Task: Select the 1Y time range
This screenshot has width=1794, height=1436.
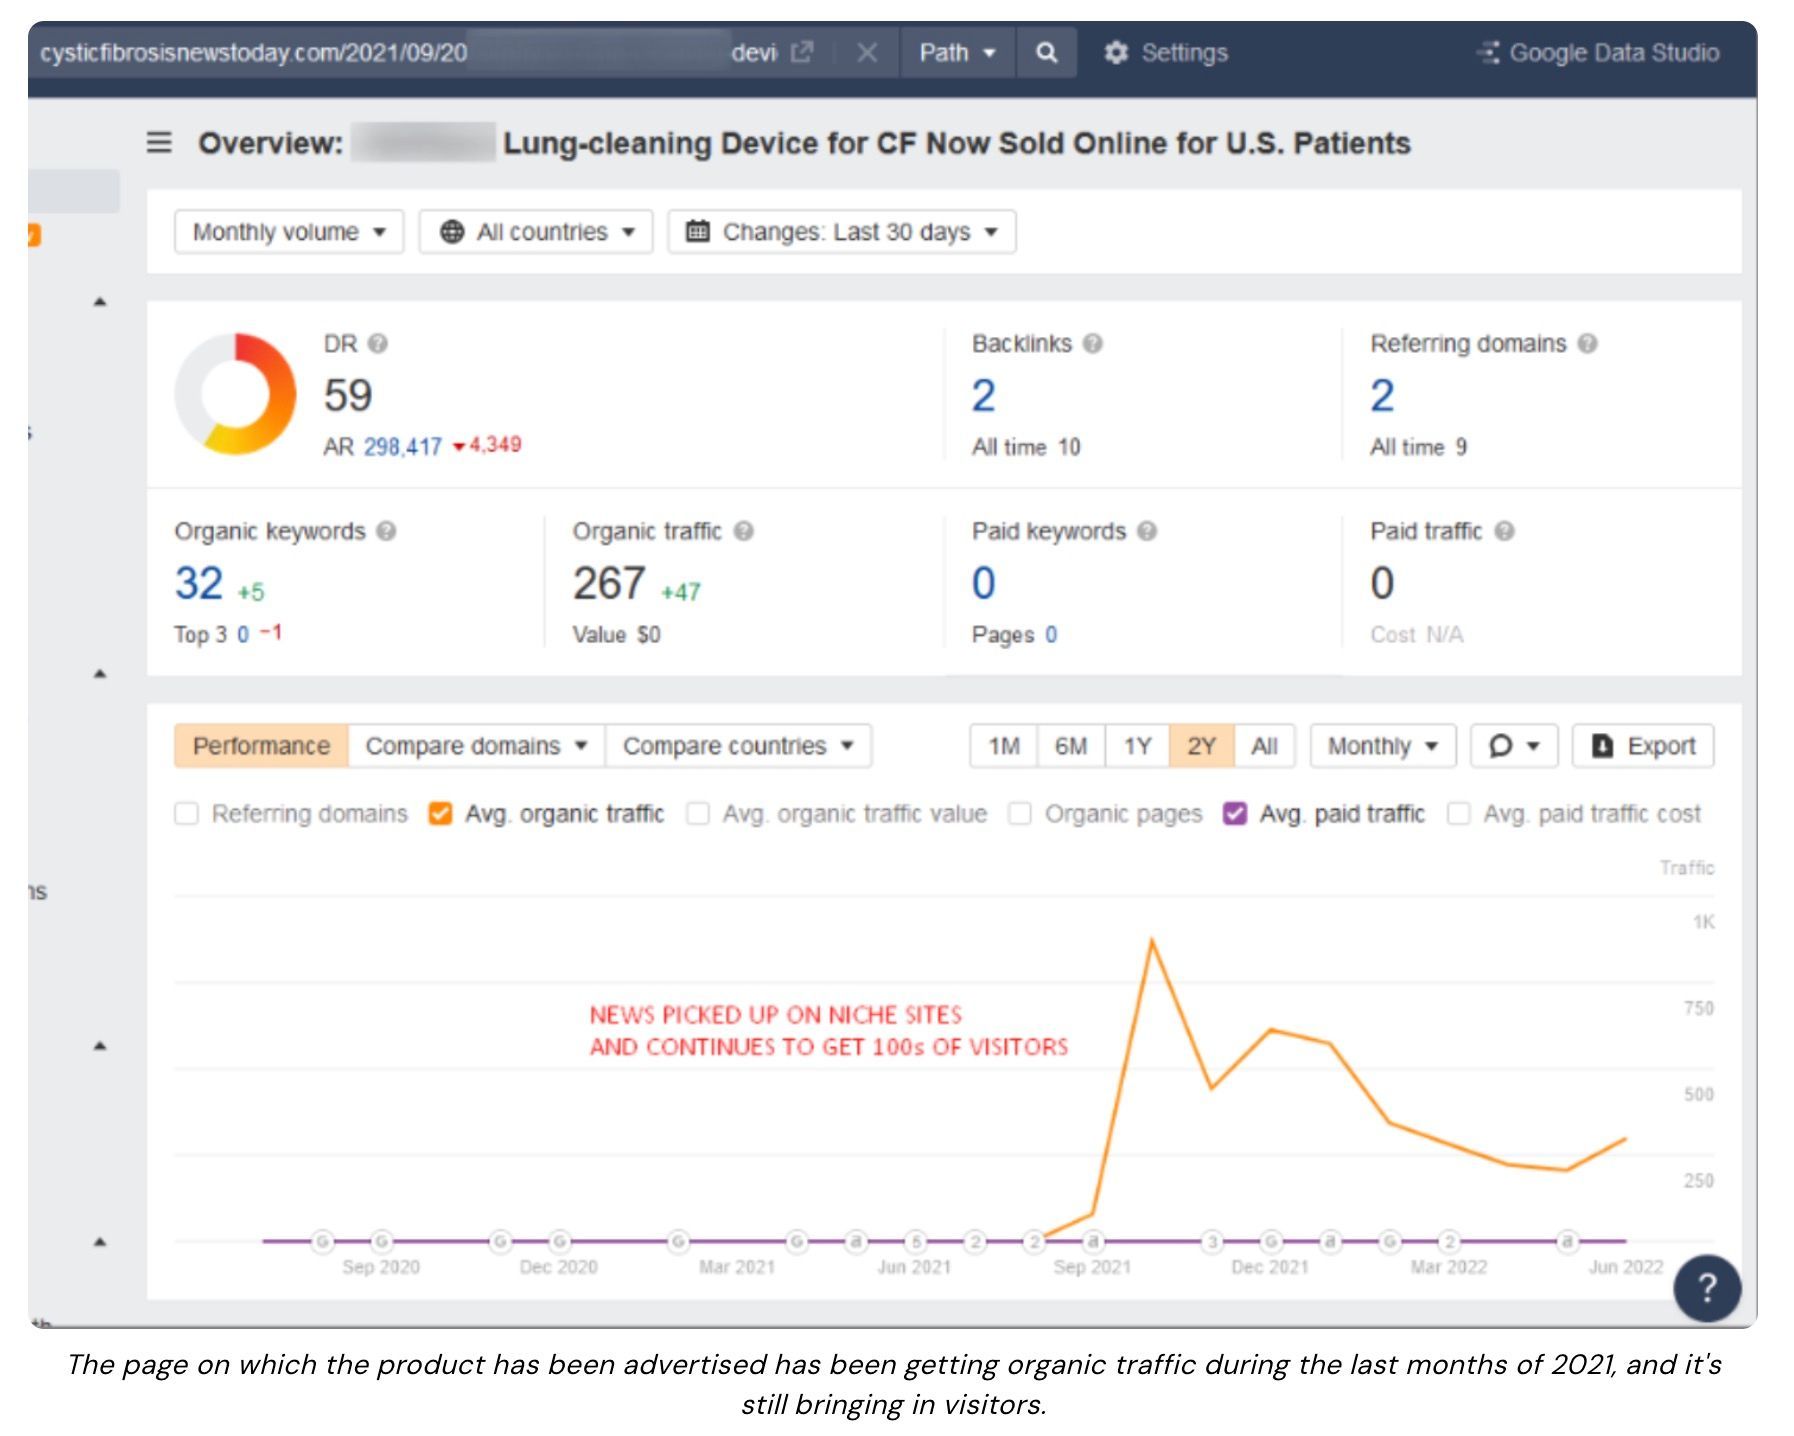Action: [x=1137, y=746]
